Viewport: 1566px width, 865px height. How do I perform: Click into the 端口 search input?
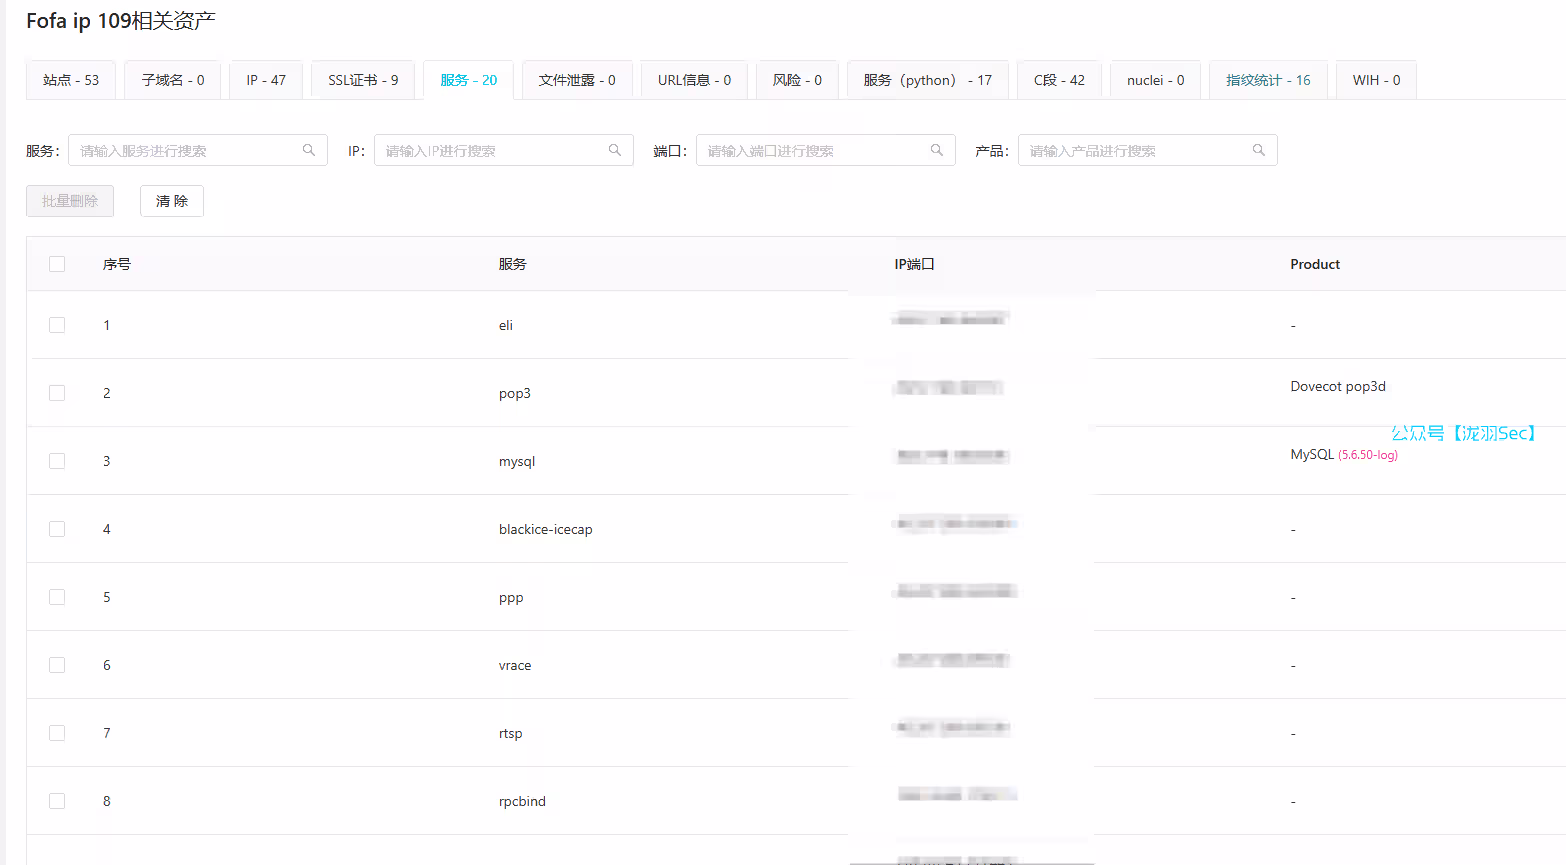pyautogui.click(x=813, y=150)
